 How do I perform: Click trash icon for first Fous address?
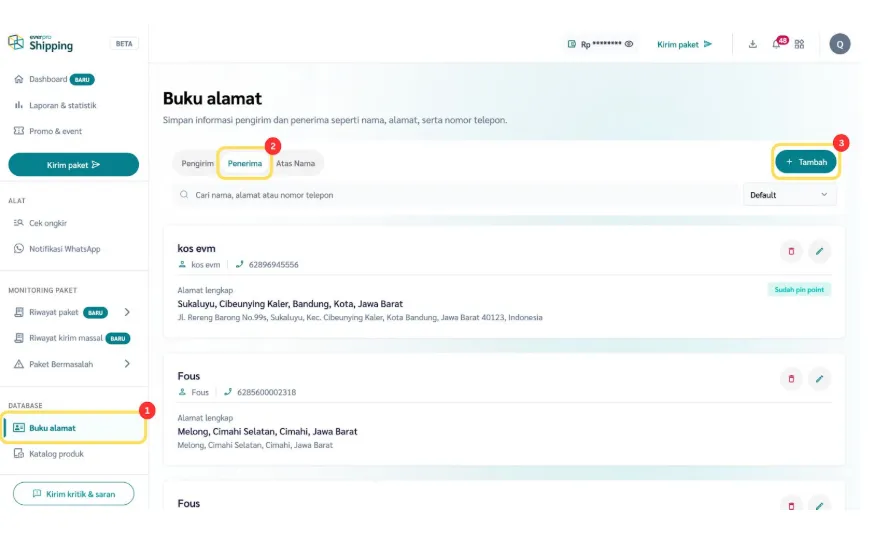791,379
